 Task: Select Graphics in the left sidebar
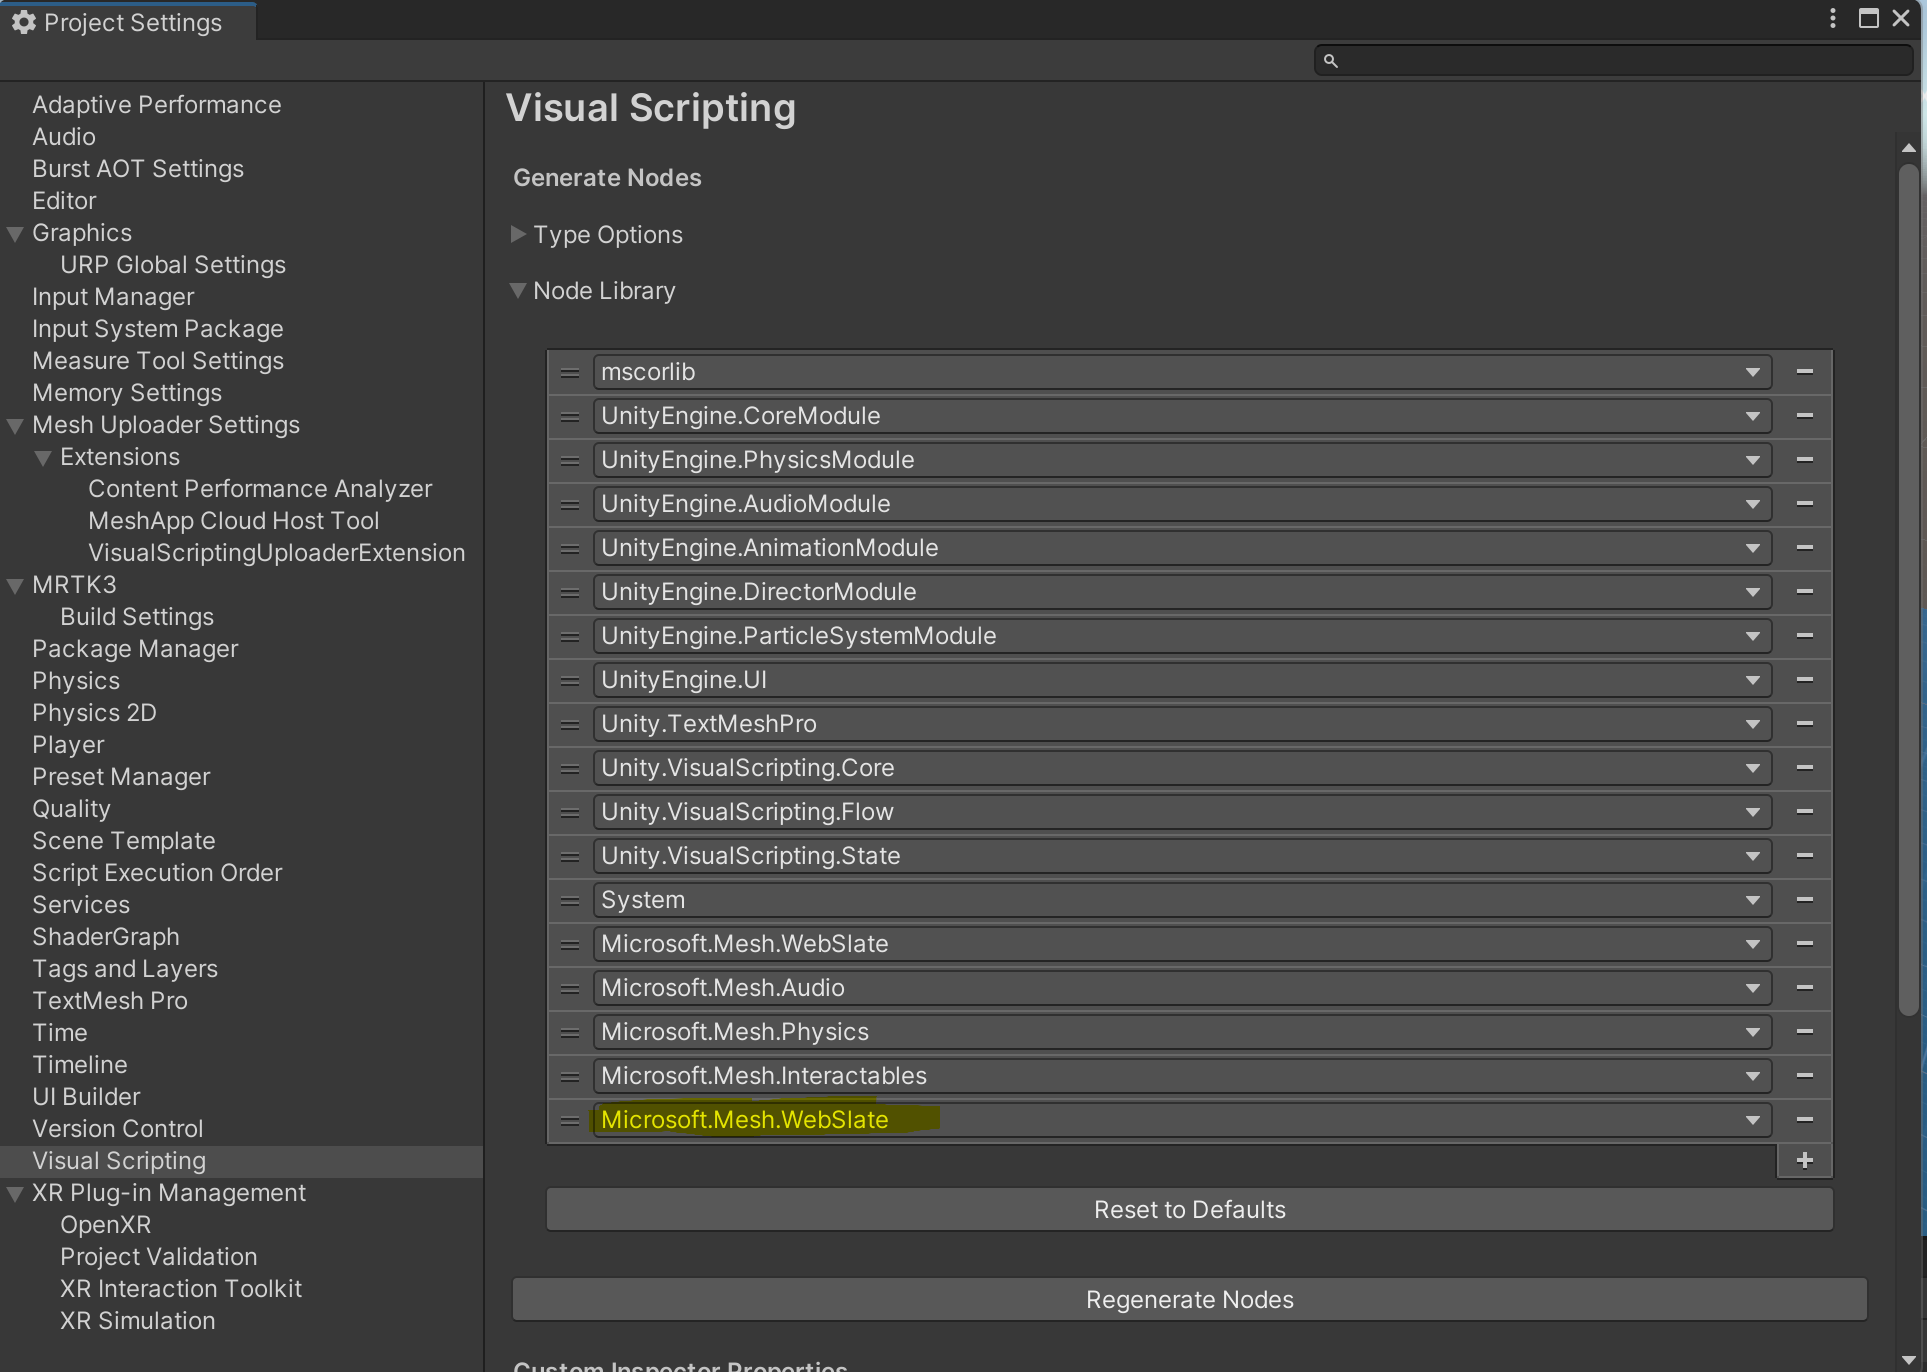tap(83, 233)
